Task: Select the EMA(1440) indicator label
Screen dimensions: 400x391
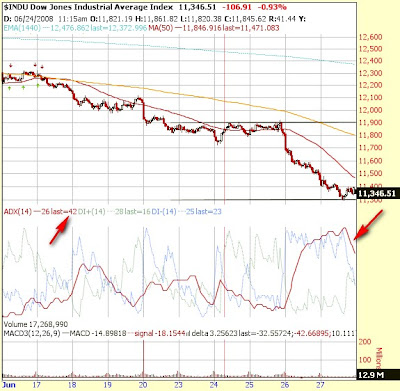Action: [x=22, y=28]
